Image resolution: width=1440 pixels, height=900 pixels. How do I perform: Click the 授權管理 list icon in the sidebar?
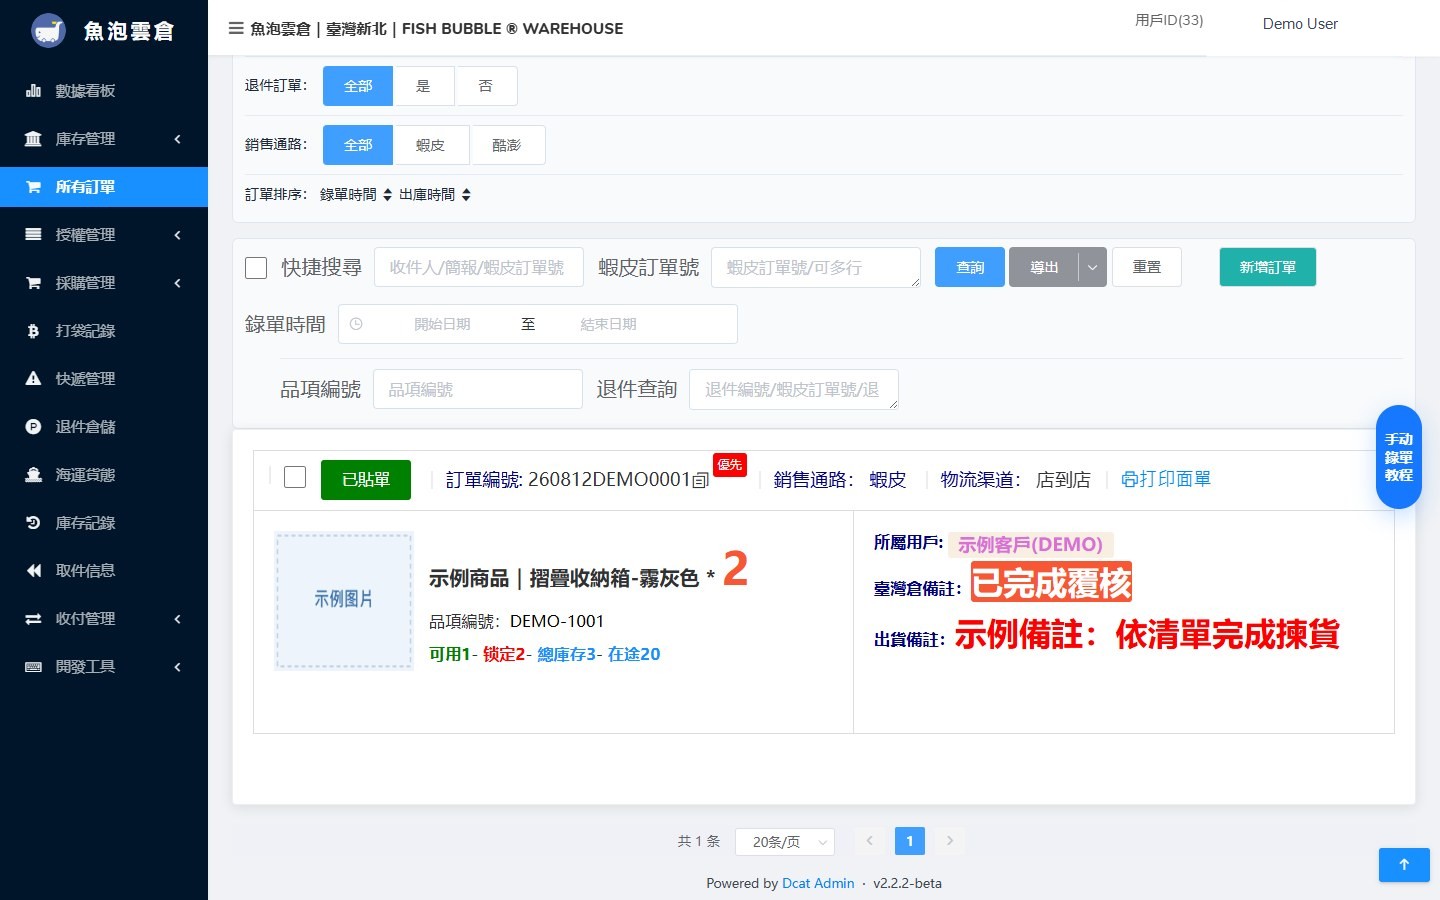(33, 235)
